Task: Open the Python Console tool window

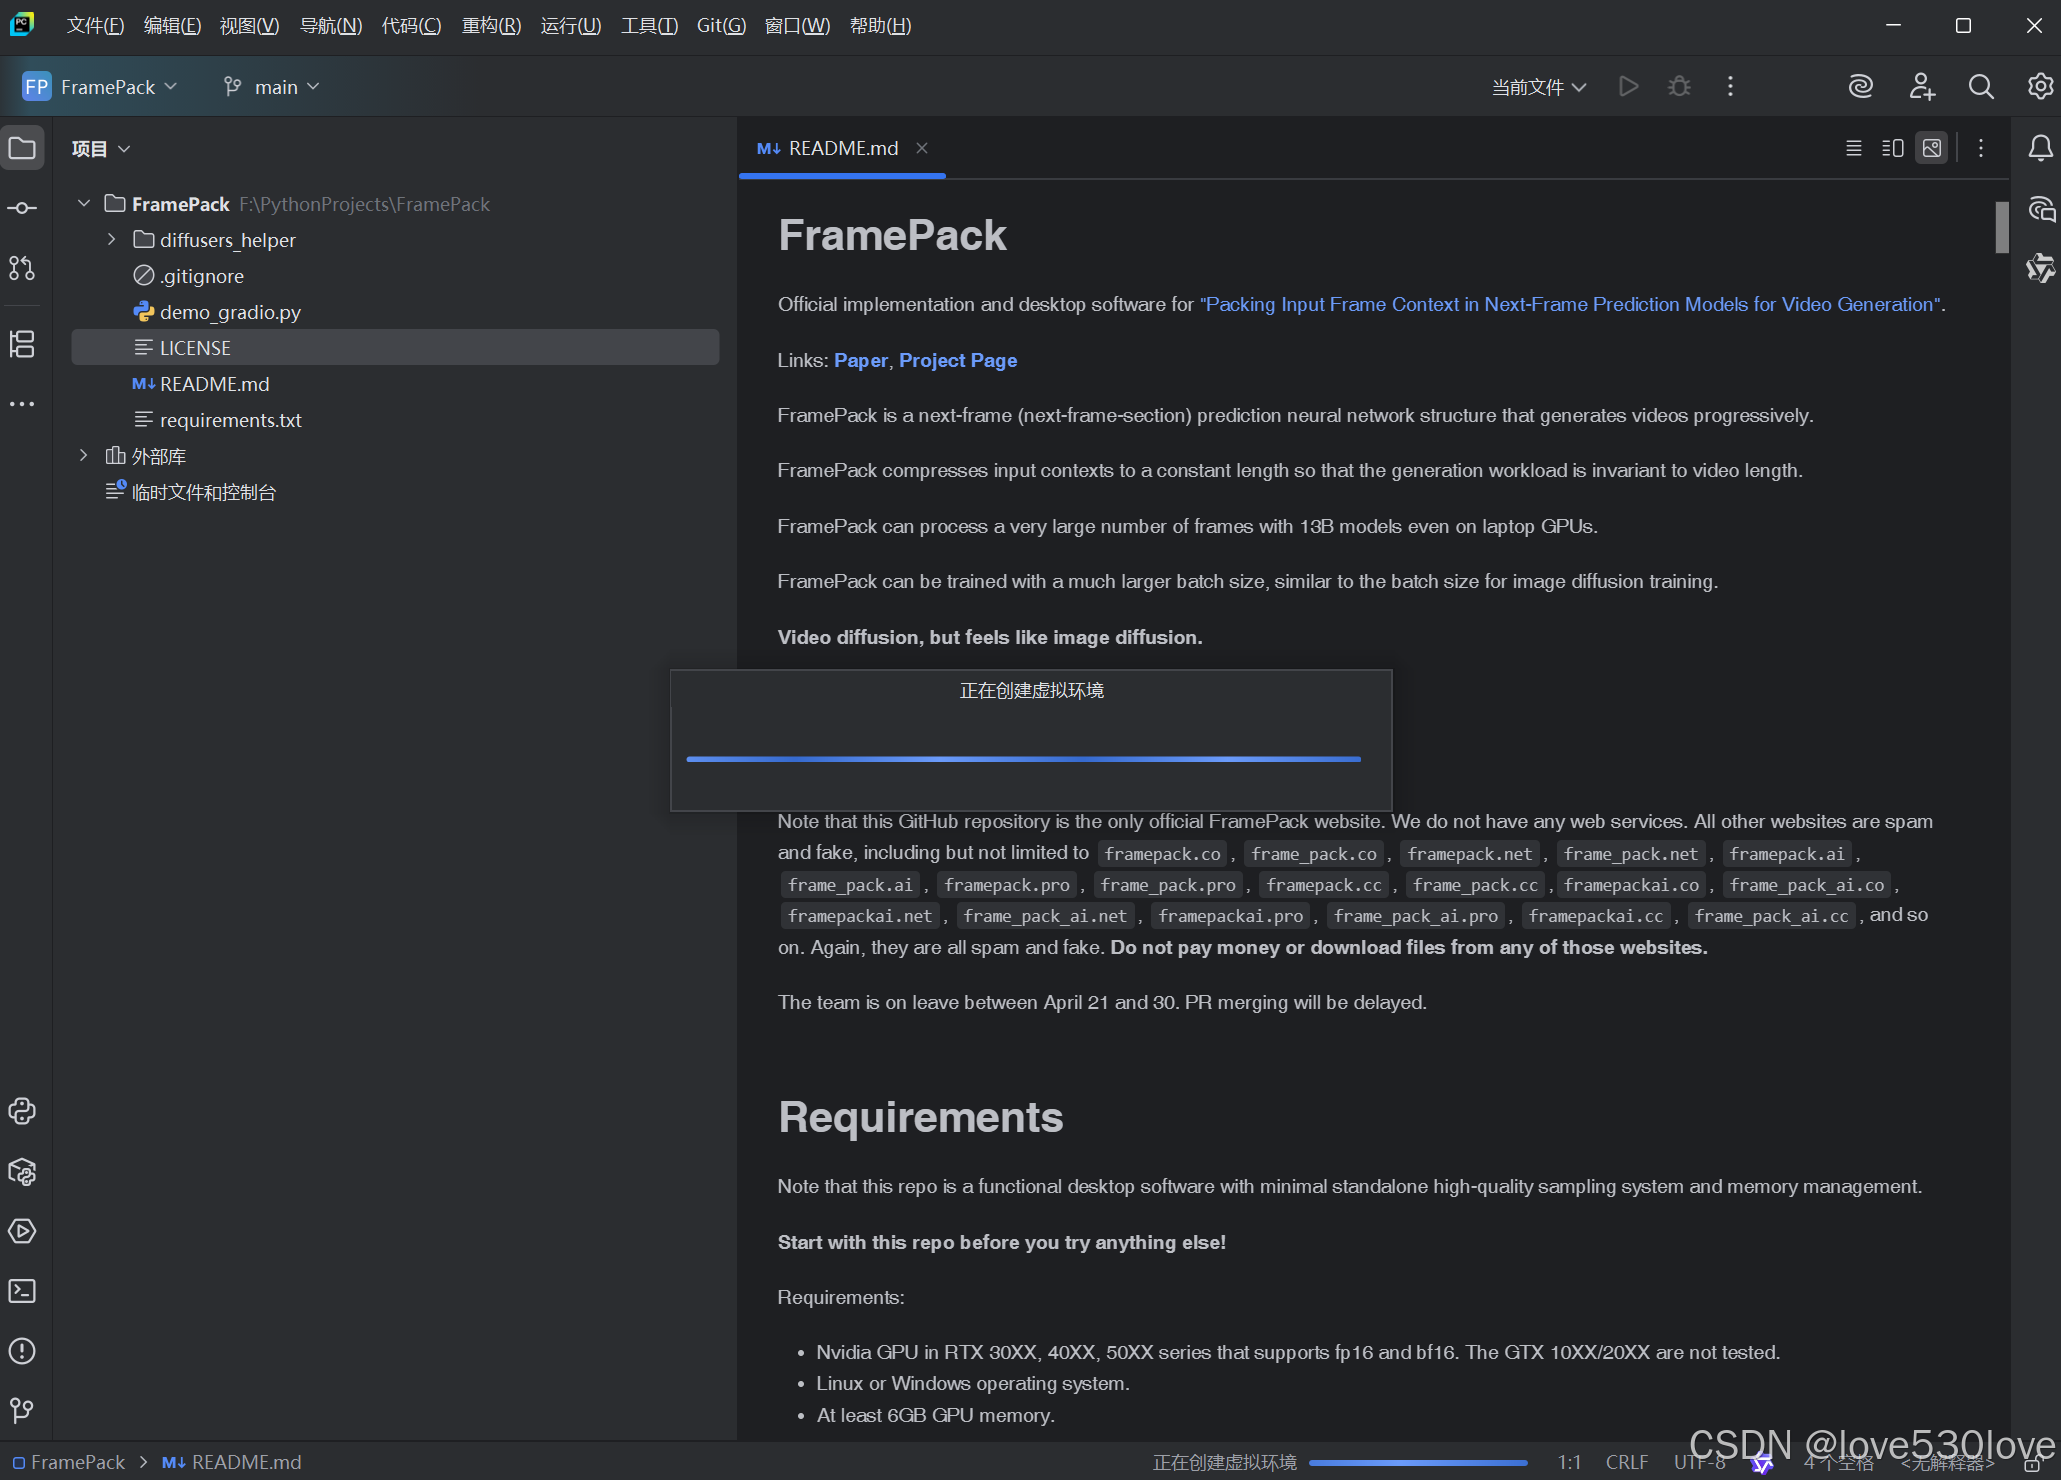Action: (22, 1111)
